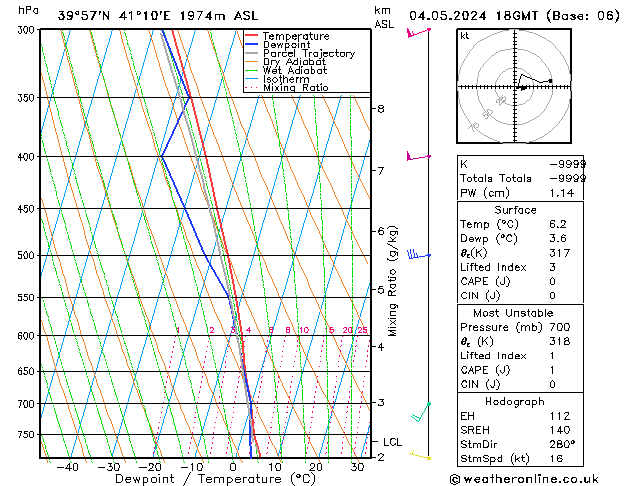629x486 pixels.
Task: Click the '0' temperature axis label
Action: [x=233, y=467]
